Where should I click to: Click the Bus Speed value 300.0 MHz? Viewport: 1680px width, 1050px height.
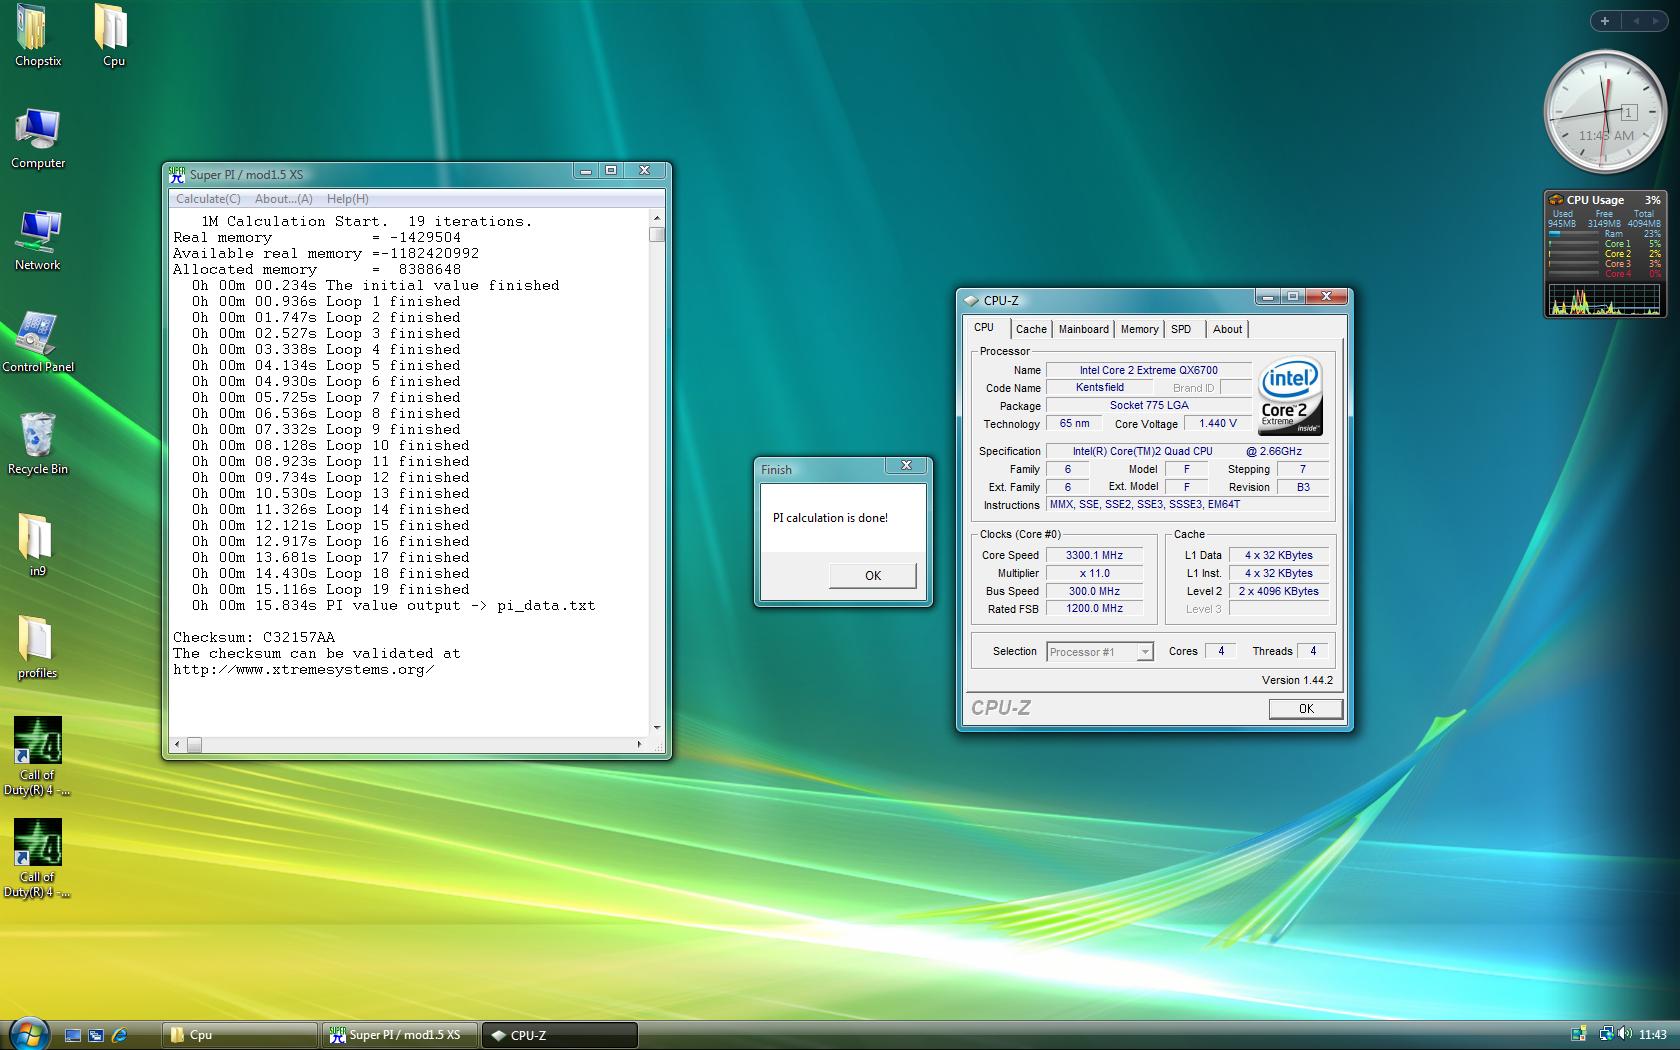[1094, 591]
